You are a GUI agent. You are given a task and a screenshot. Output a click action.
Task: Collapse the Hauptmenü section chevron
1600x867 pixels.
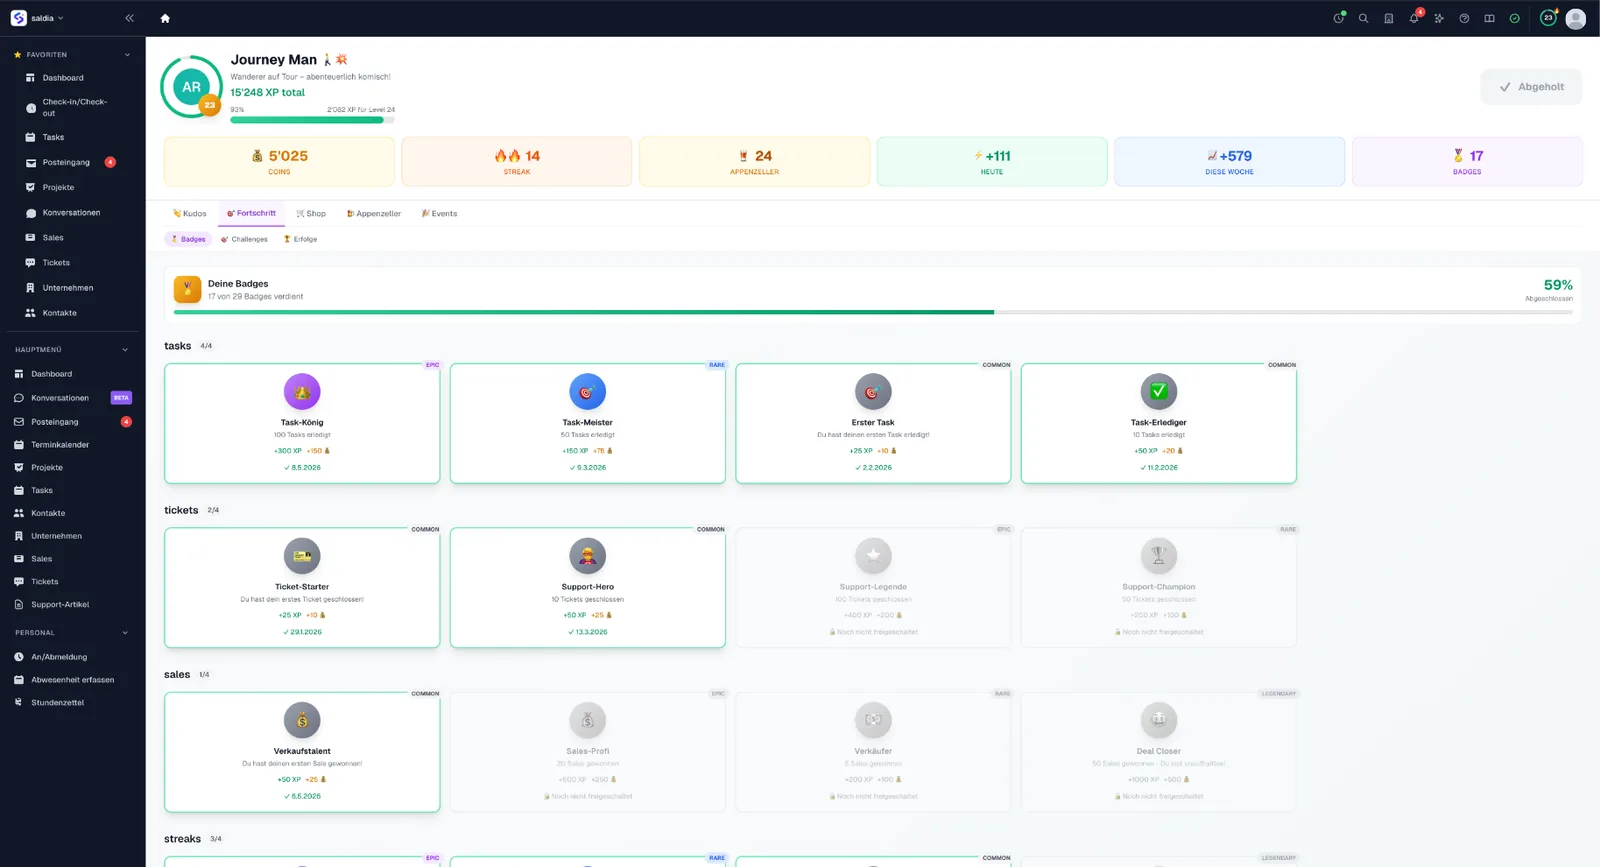(x=125, y=350)
